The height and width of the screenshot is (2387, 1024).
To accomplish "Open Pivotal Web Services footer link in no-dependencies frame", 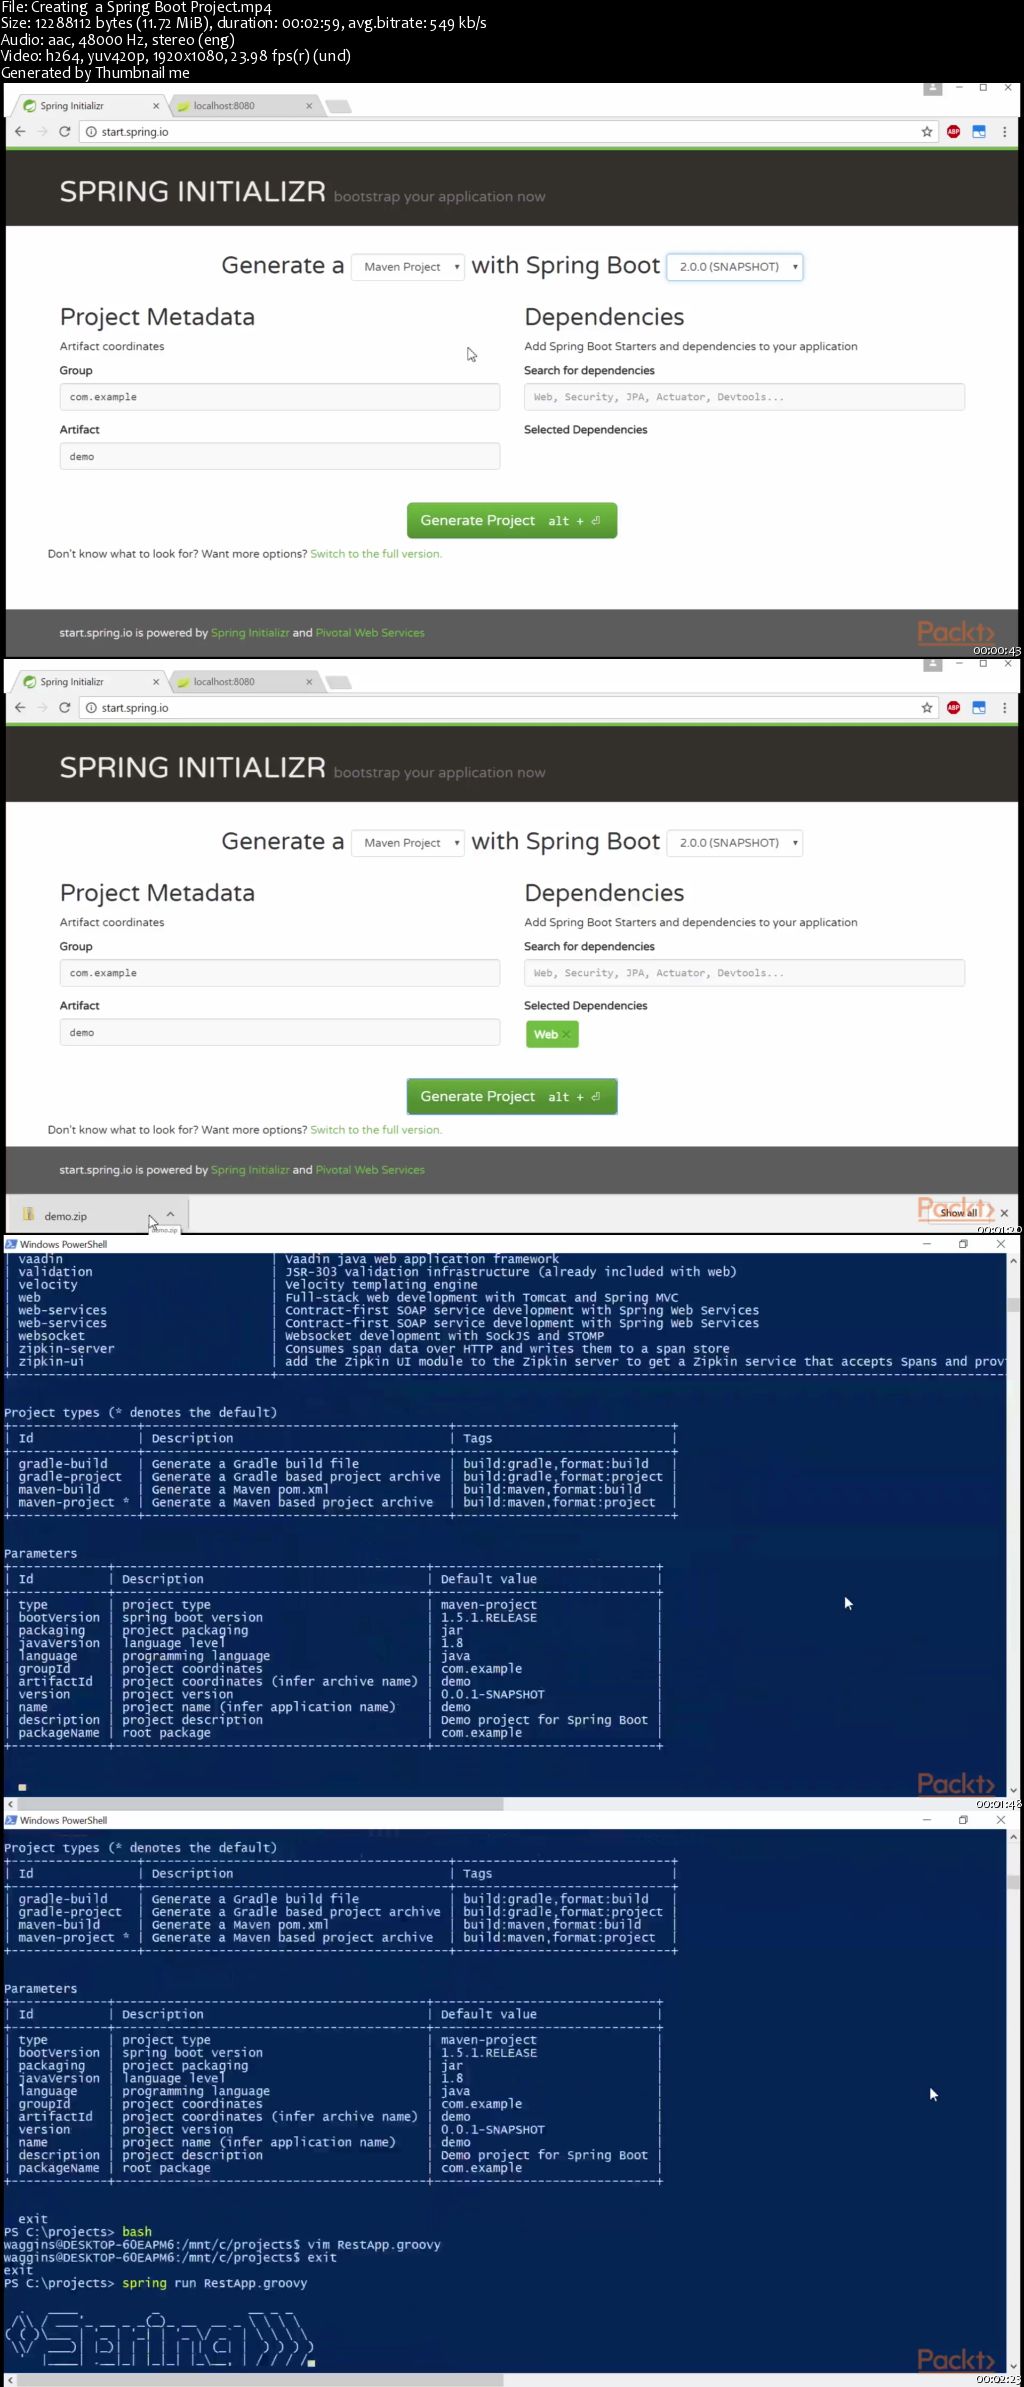I will click(370, 633).
